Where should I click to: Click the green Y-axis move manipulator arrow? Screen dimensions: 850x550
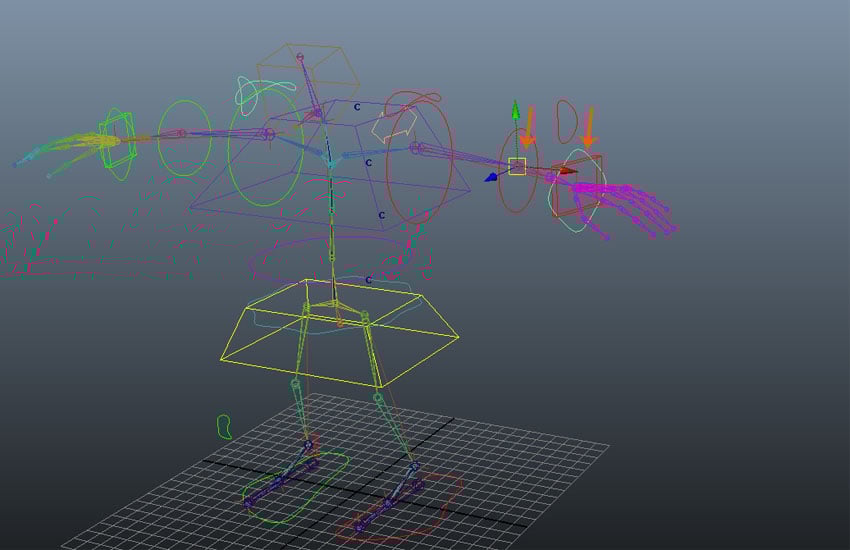point(516,109)
